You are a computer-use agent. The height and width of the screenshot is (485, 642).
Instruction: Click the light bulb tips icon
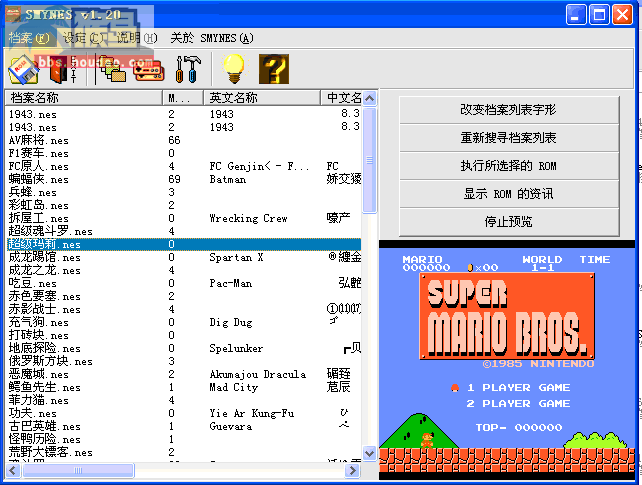coord(235,69)
